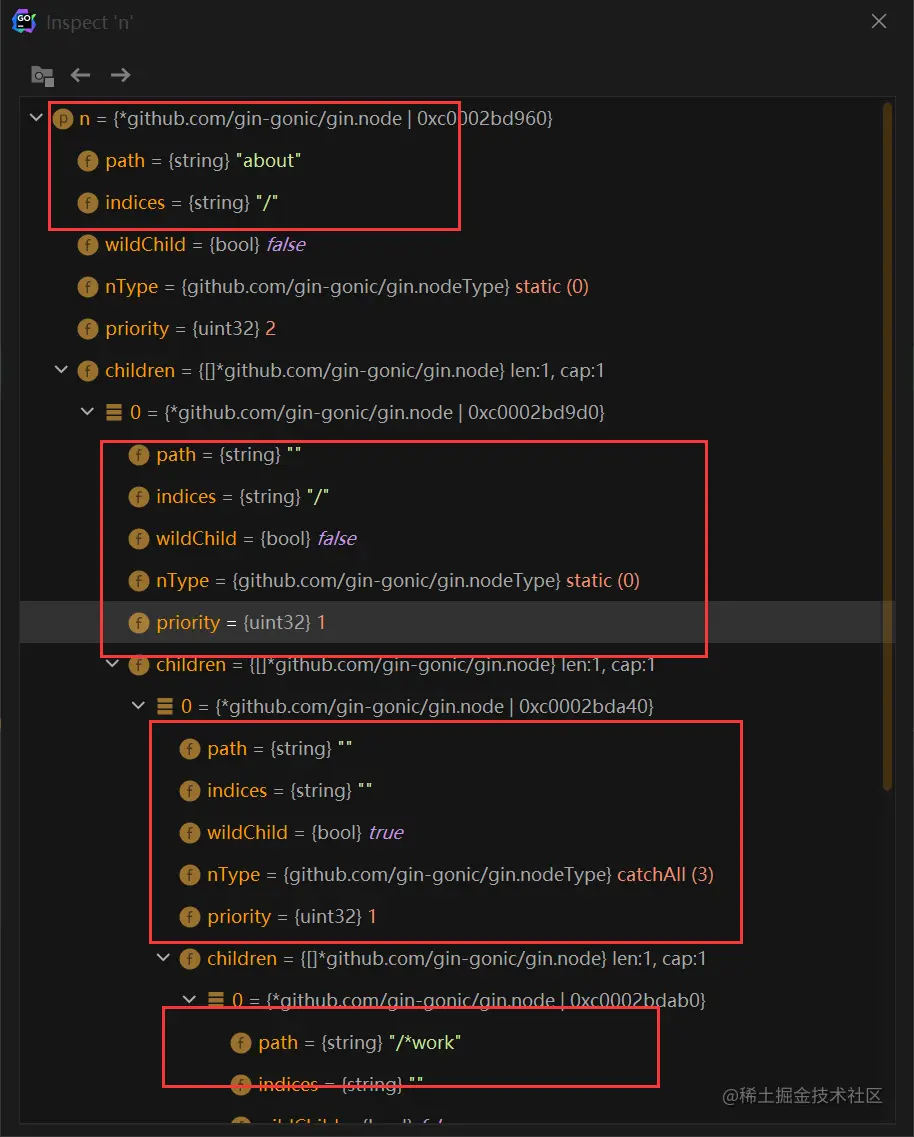Close the Inspect 'n' dialog
Image resolution: width=914 pixels, height=1137 pixels.
click(878, 21)
